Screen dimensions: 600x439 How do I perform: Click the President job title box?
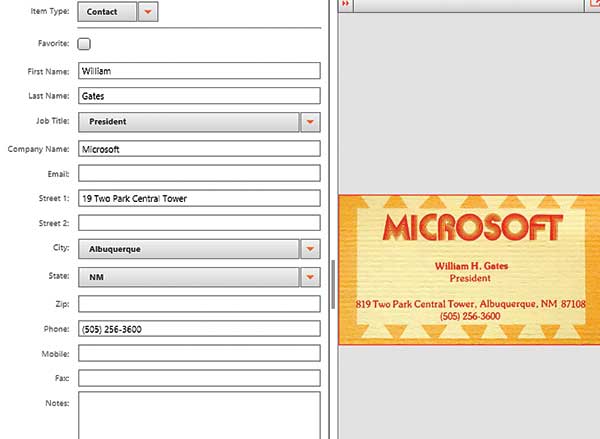click(188, 122)
